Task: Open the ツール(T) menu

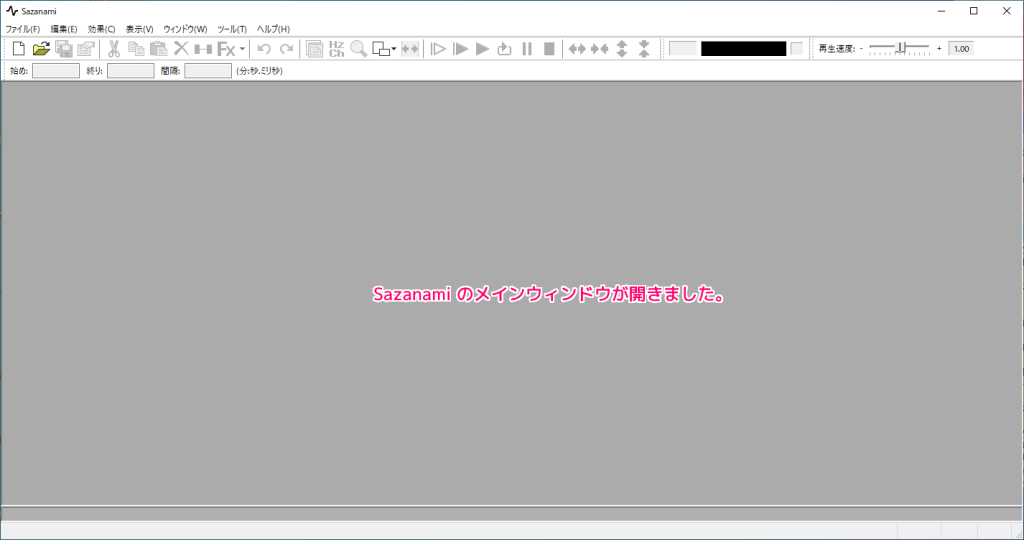Action: (232, 29)
